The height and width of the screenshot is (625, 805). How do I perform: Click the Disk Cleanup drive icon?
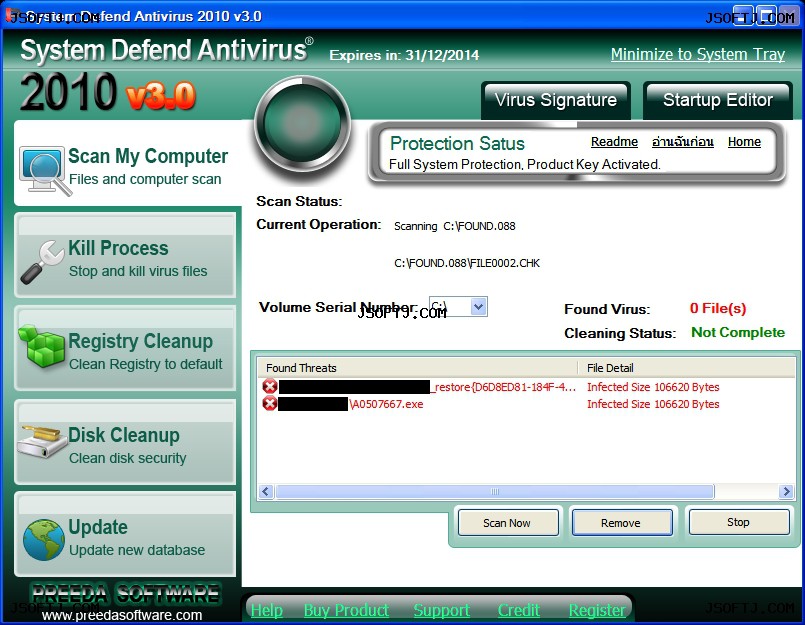coord(42,441)
